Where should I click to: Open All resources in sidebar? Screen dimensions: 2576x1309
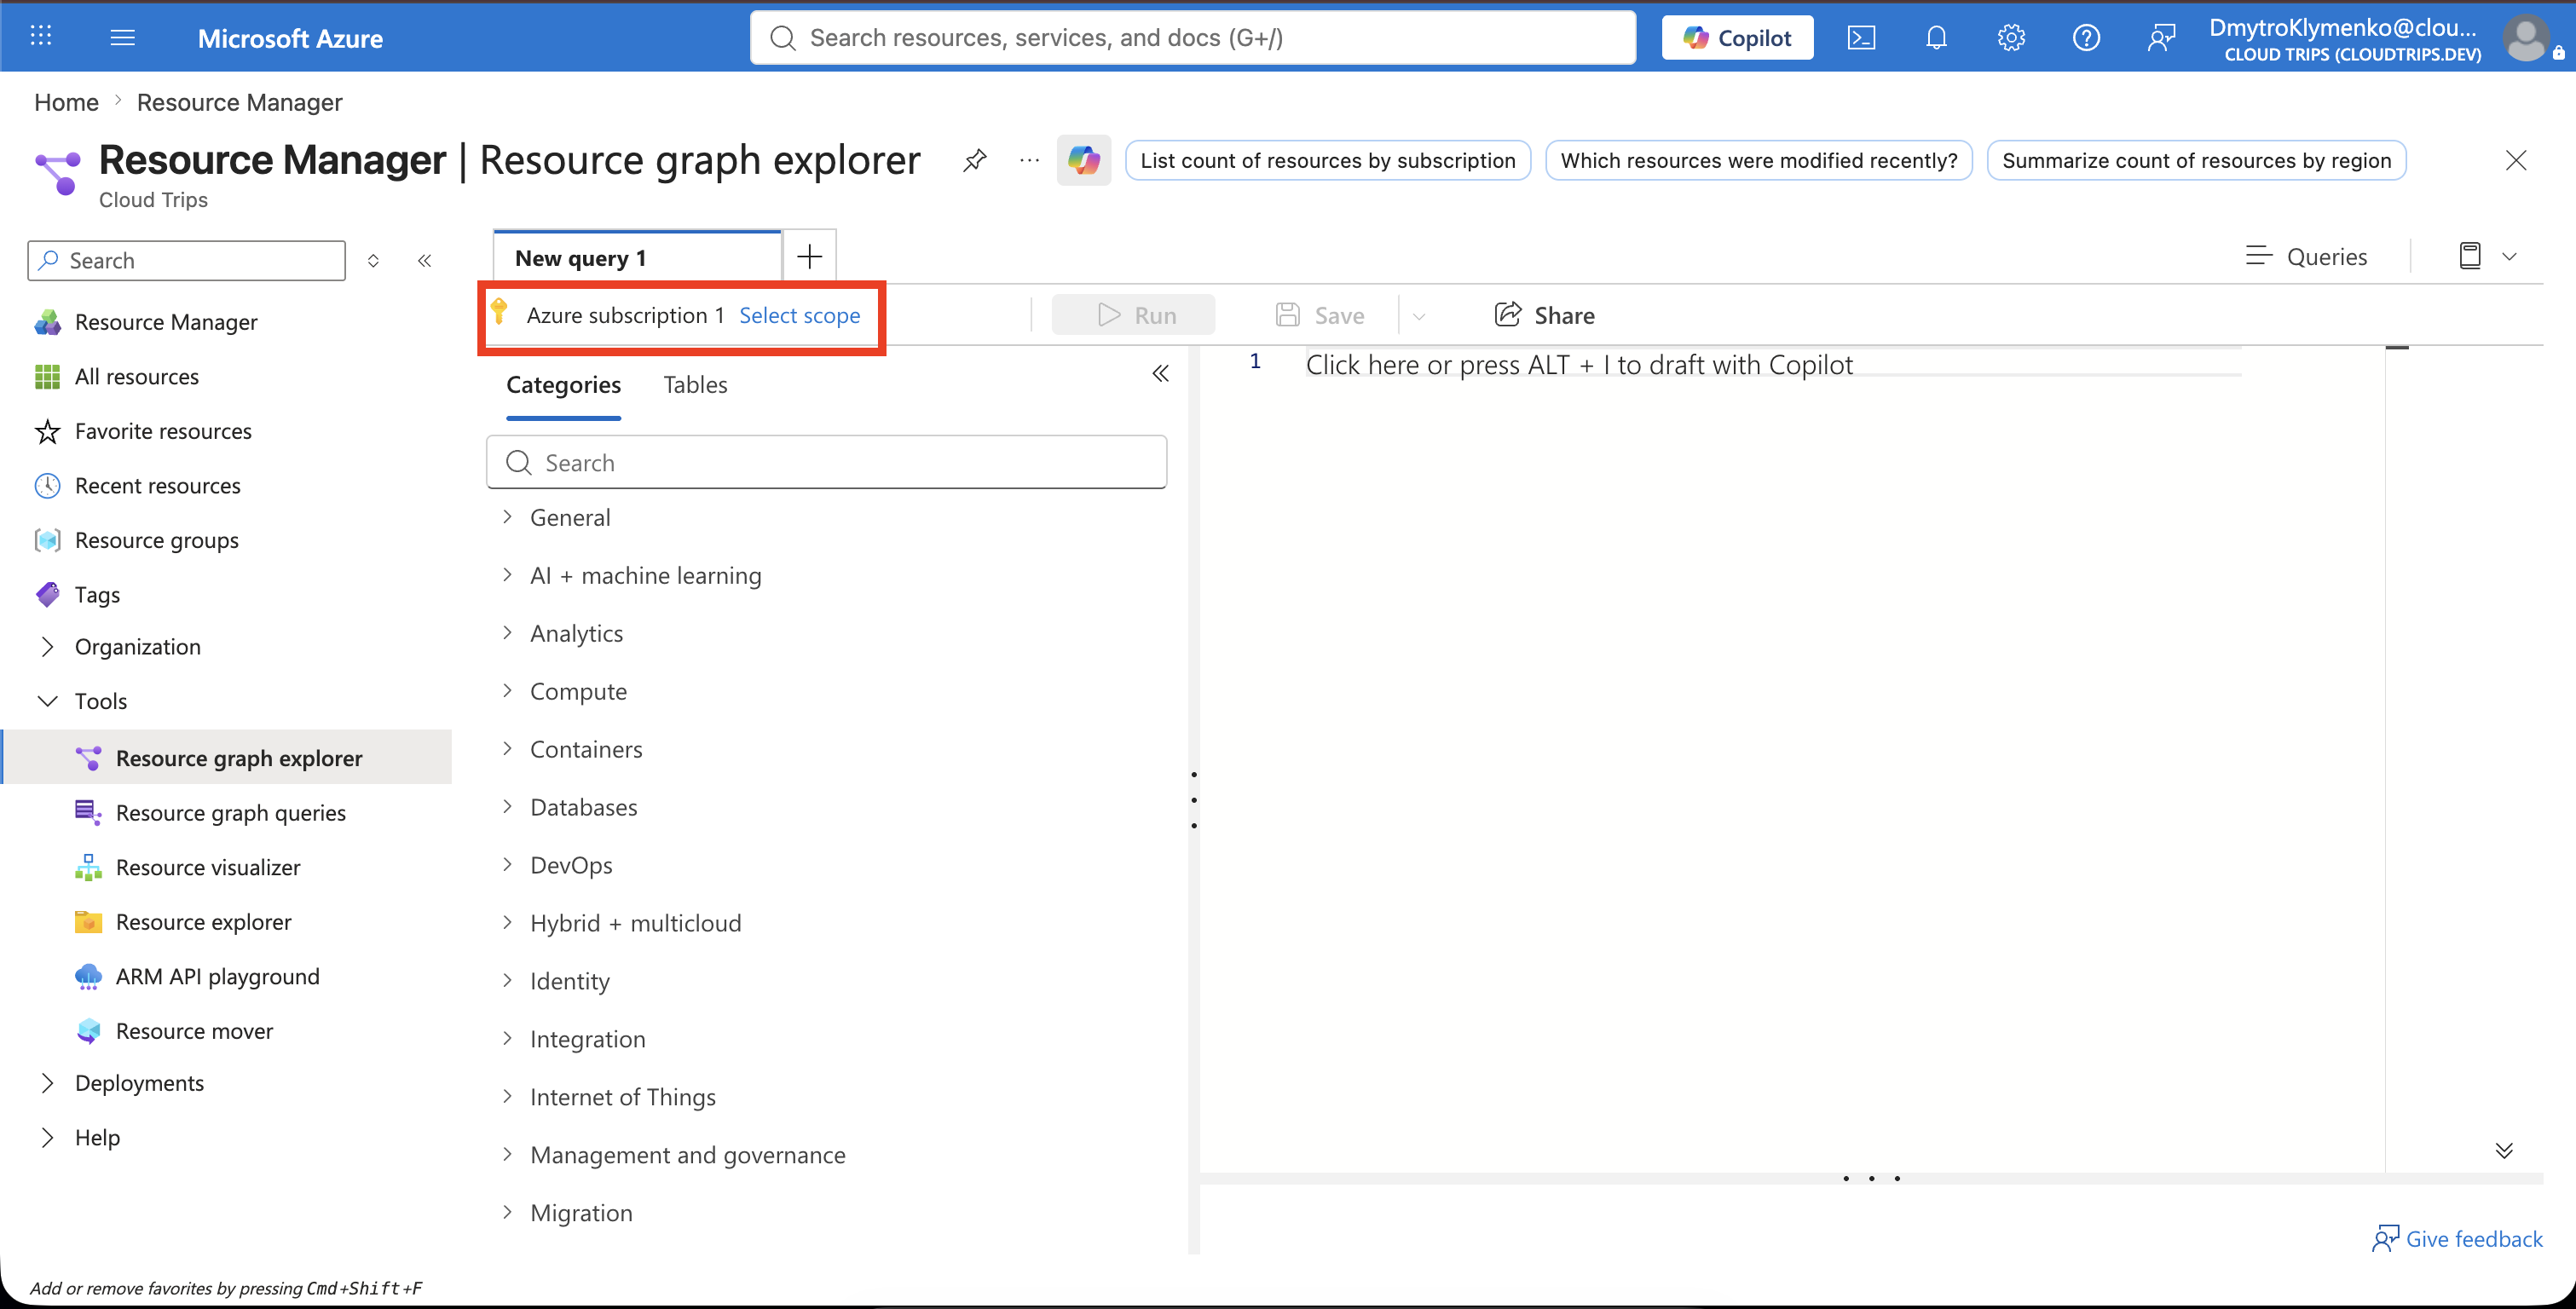tap(137, 376)
